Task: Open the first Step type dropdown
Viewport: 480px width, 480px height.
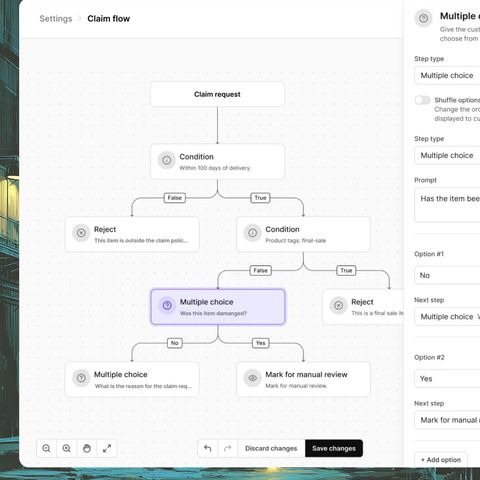Action: tap(447, 75)
